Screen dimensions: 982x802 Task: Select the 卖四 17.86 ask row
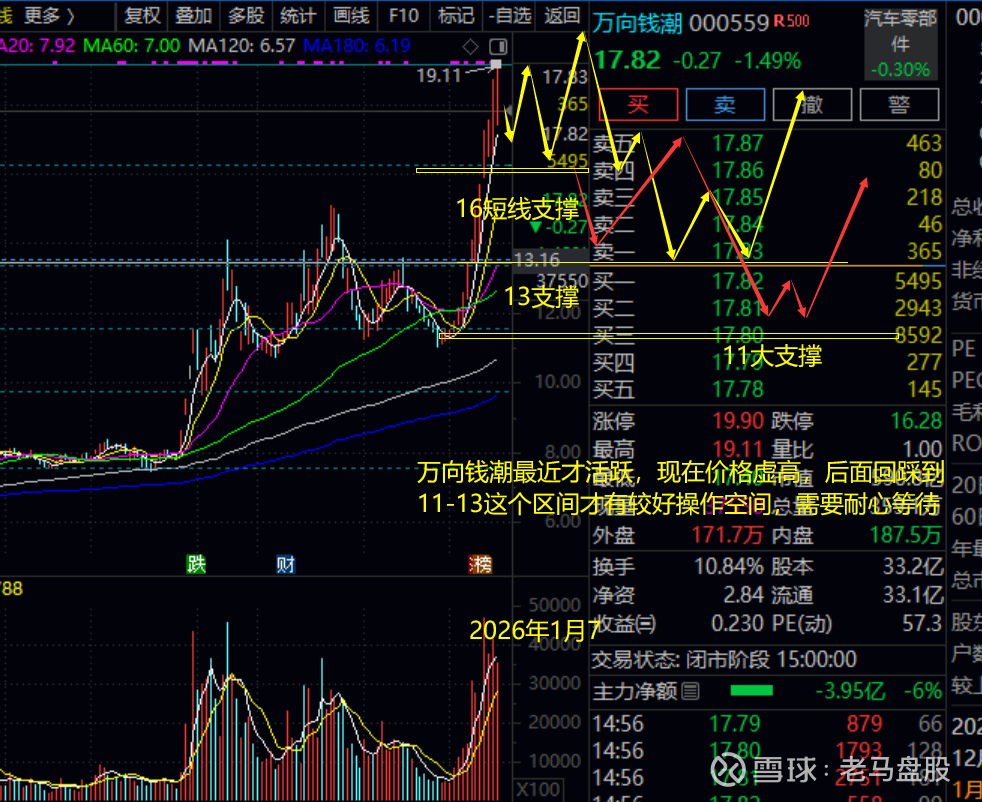point(767,170)
